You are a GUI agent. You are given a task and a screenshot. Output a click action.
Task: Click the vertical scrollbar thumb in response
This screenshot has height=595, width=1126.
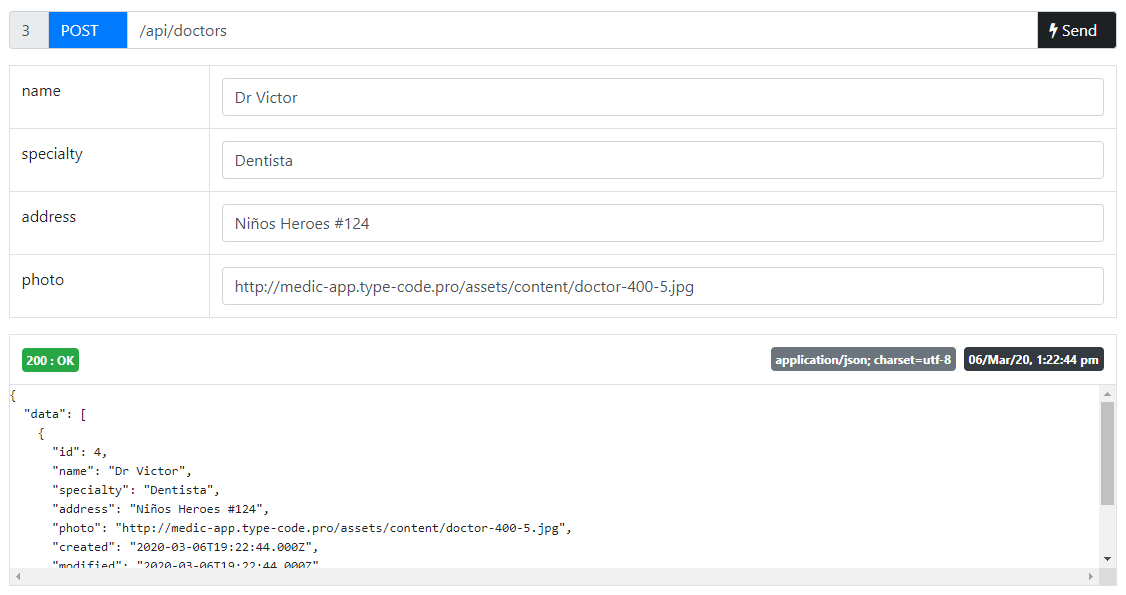tap(1107, 454)
